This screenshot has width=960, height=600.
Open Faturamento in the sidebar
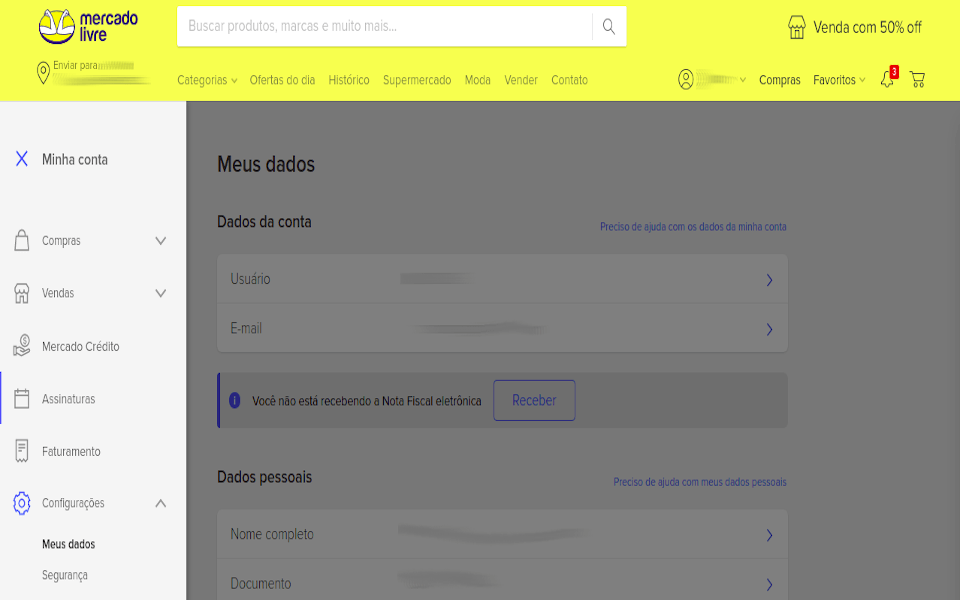click(71, 452)
